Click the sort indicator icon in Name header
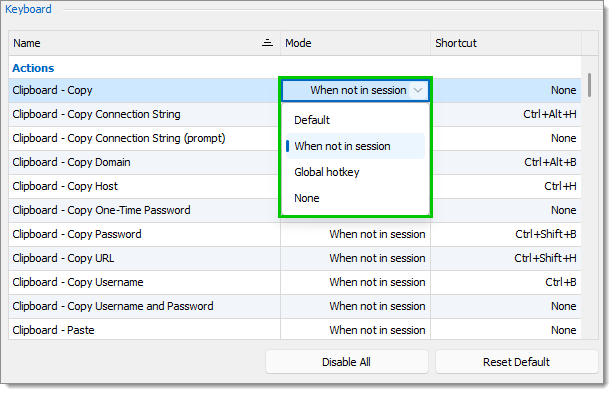614x394 pixels. 267,43
